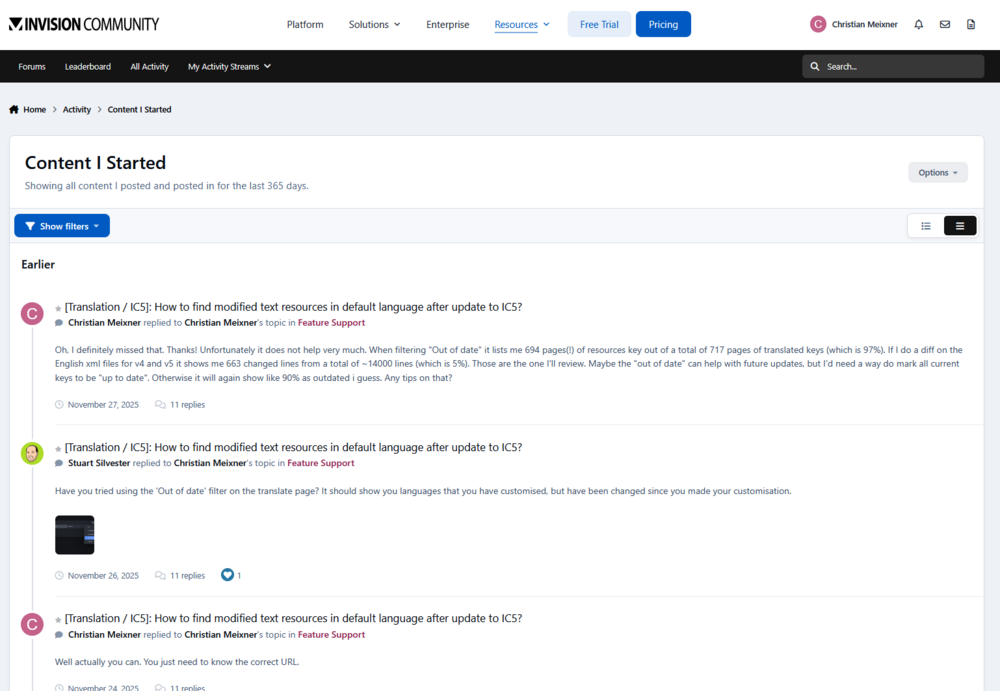This screenshot has height=691, width=1000.
Task: Open topic title of Stuart Silvester's reply
Action: 293,447
